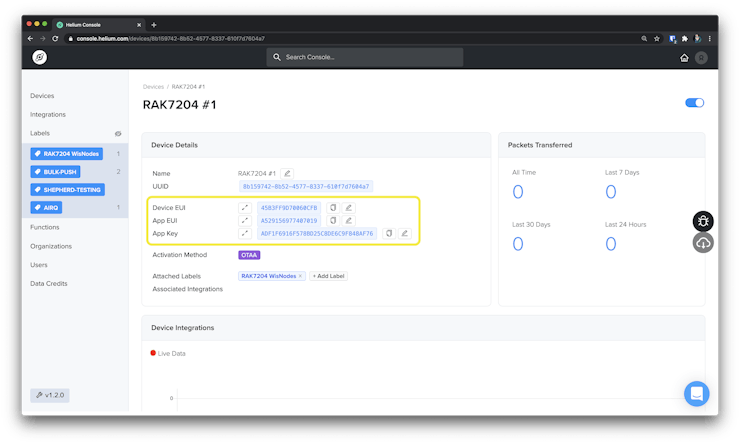
Task: Click the v1.2.0 version badge
Action: pos(50,395)
